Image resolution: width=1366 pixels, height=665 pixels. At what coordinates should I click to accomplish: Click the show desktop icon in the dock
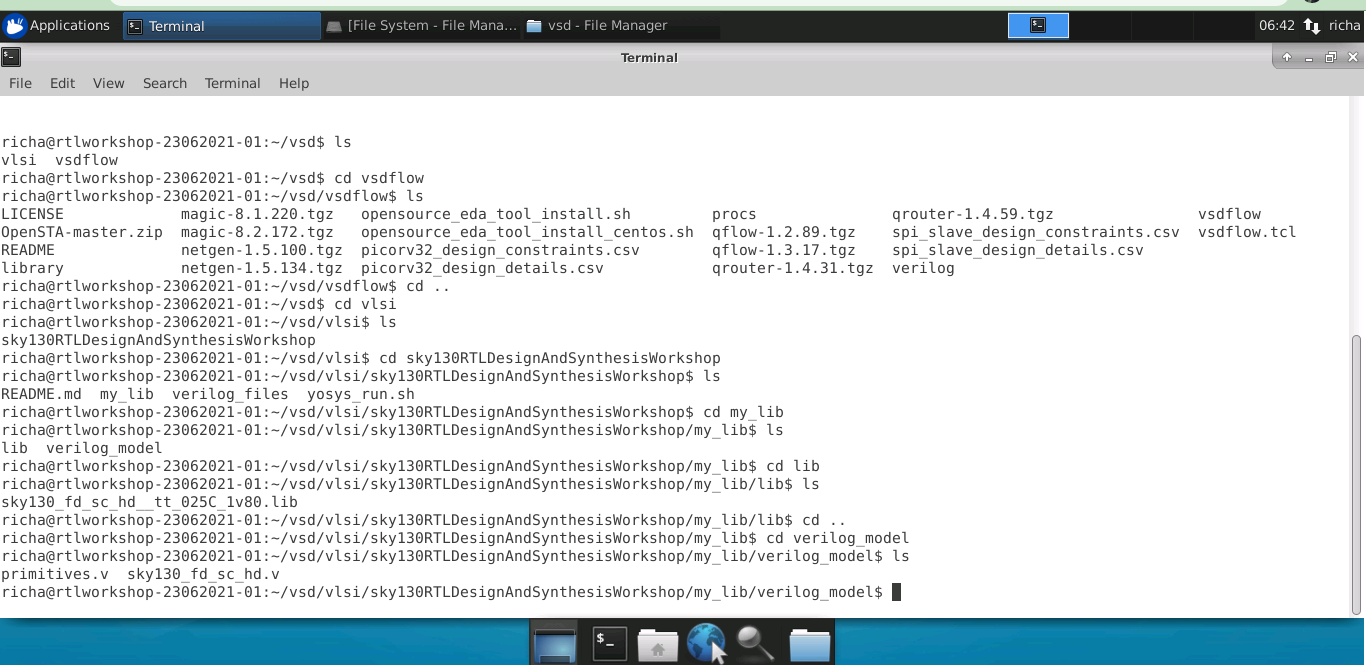pyautogui.click(x=555, y=643)
